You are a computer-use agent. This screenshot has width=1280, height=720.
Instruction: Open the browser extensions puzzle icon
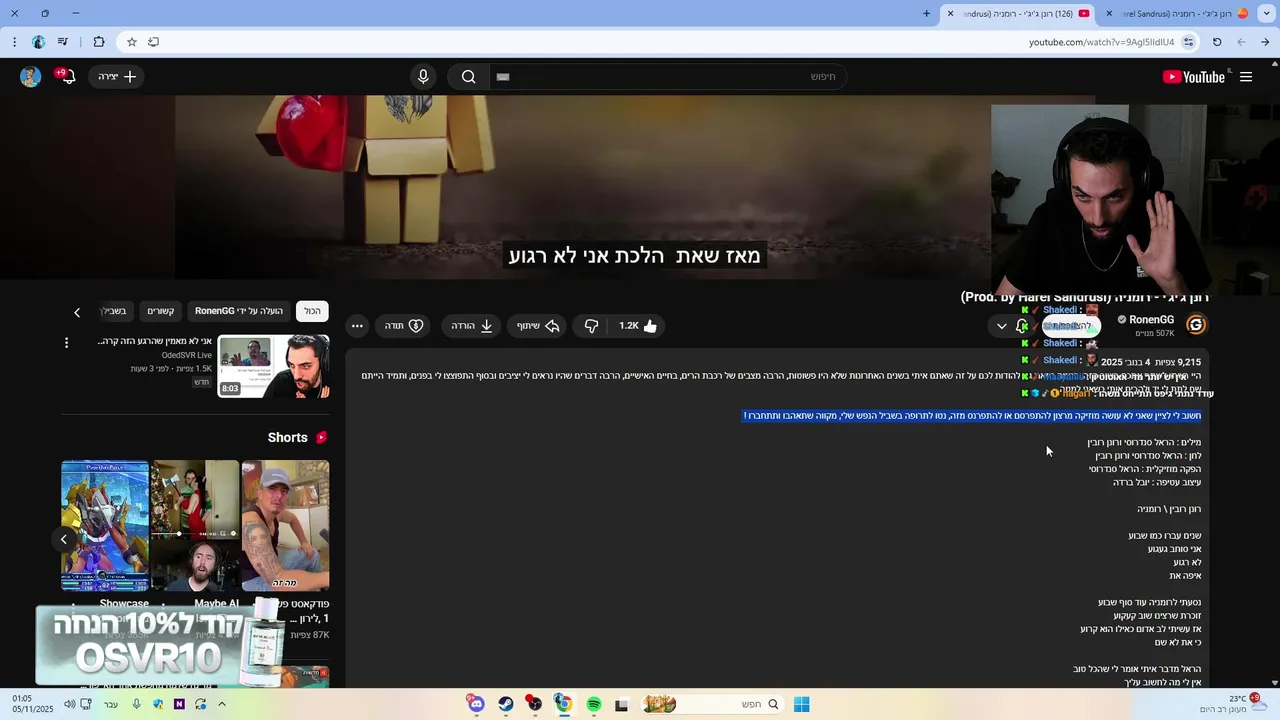pyautogui.click(x=99, y=42)
